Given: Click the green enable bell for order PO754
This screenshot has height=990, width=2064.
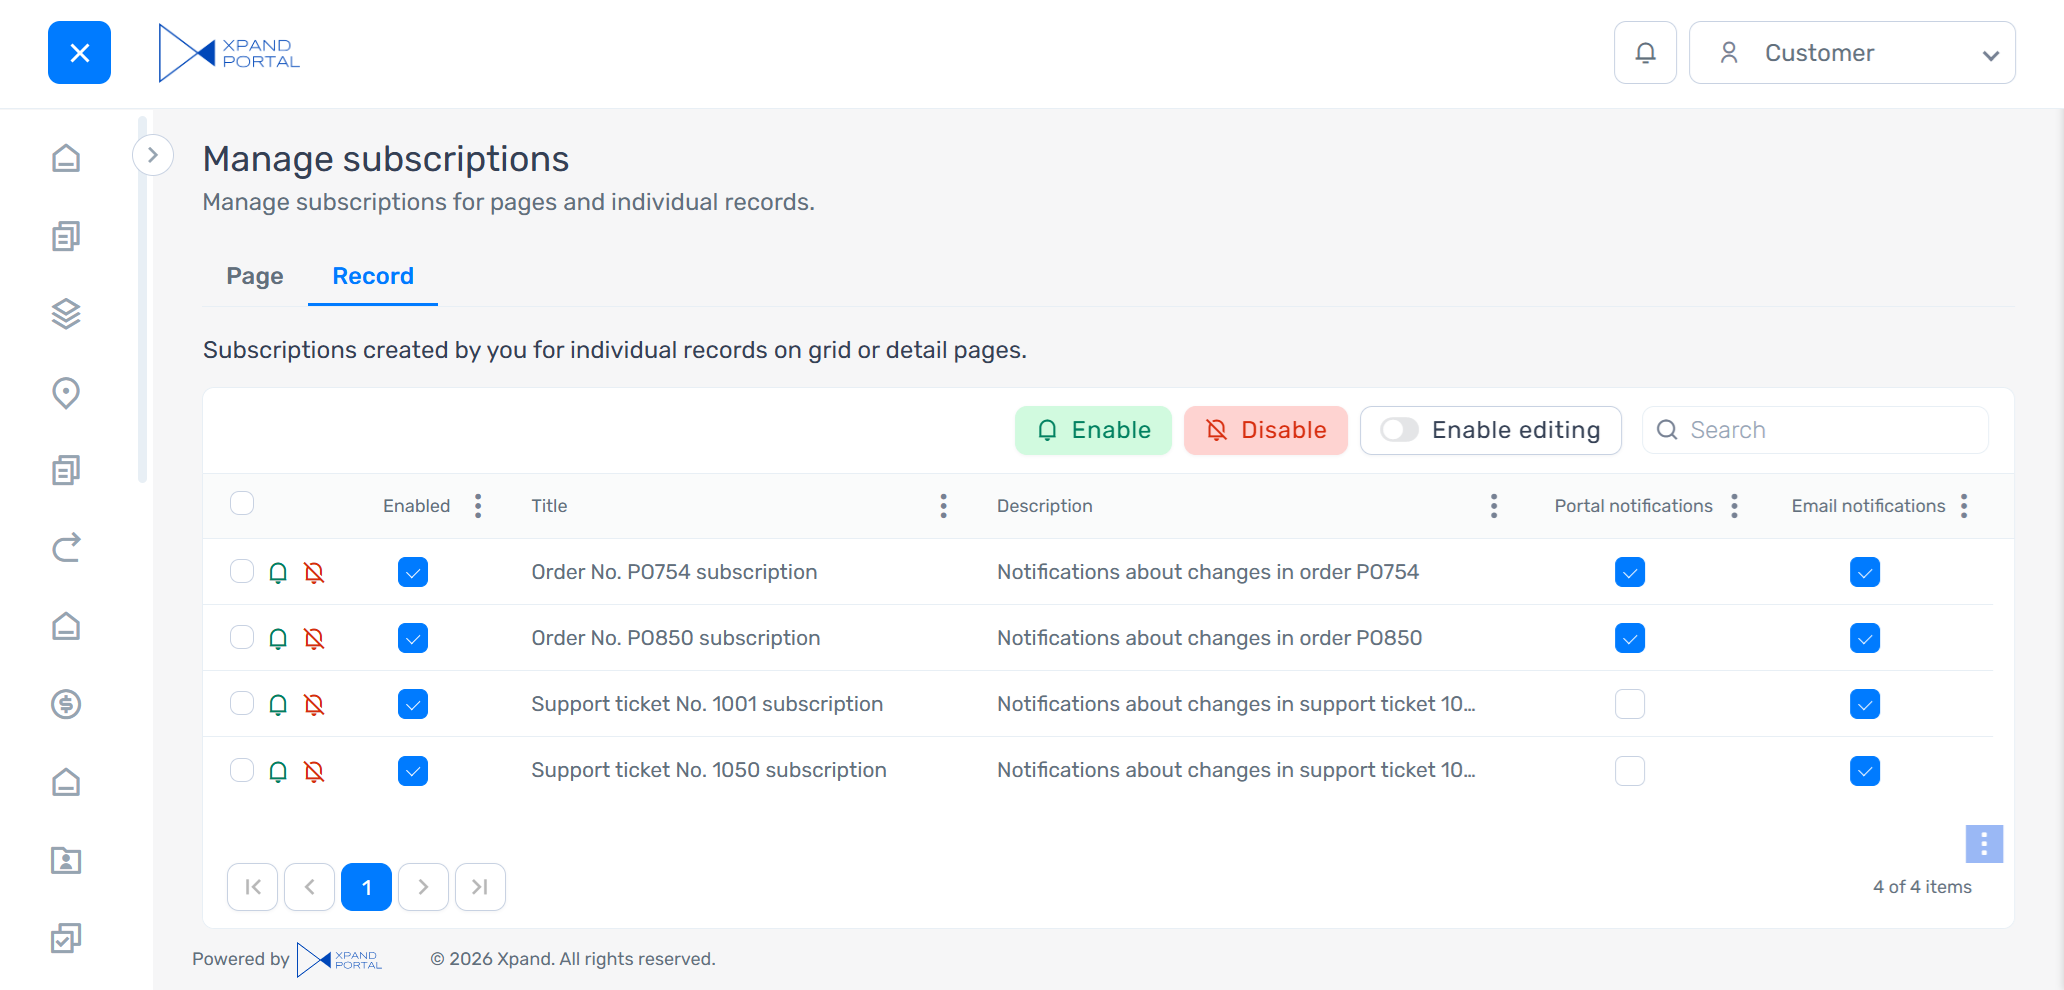Looking at the screenshot, I should point(278,572).
